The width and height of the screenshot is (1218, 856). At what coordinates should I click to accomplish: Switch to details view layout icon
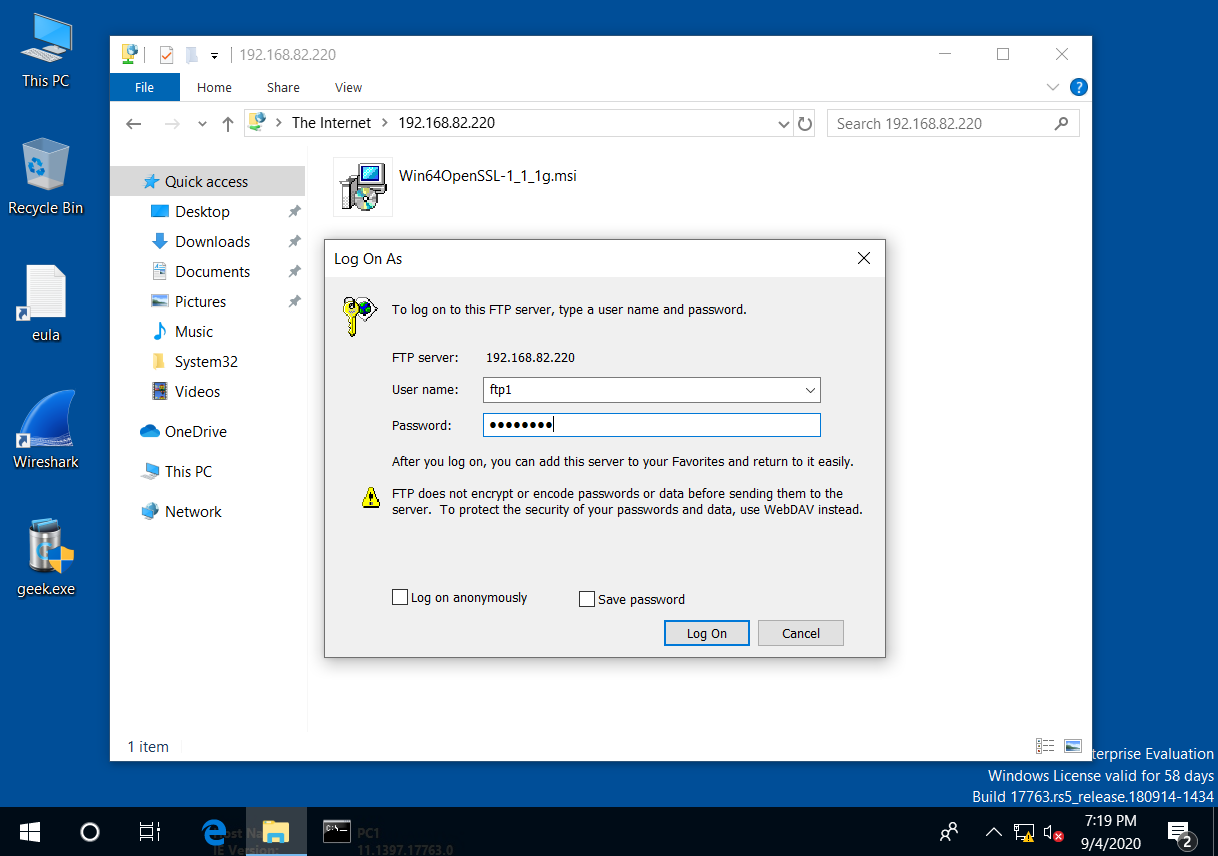pyautogui.click(x=1045, y=746)
